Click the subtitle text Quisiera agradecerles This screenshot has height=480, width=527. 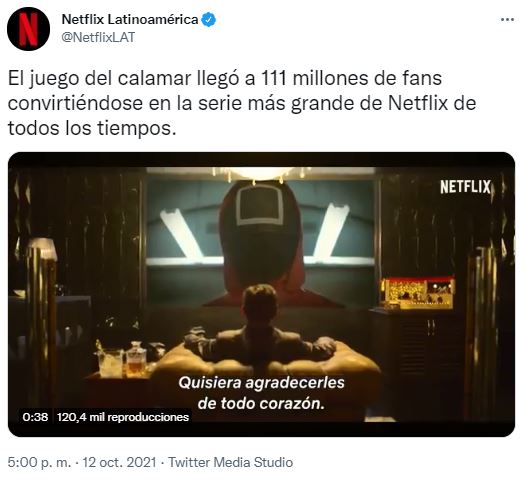[261, 383]
